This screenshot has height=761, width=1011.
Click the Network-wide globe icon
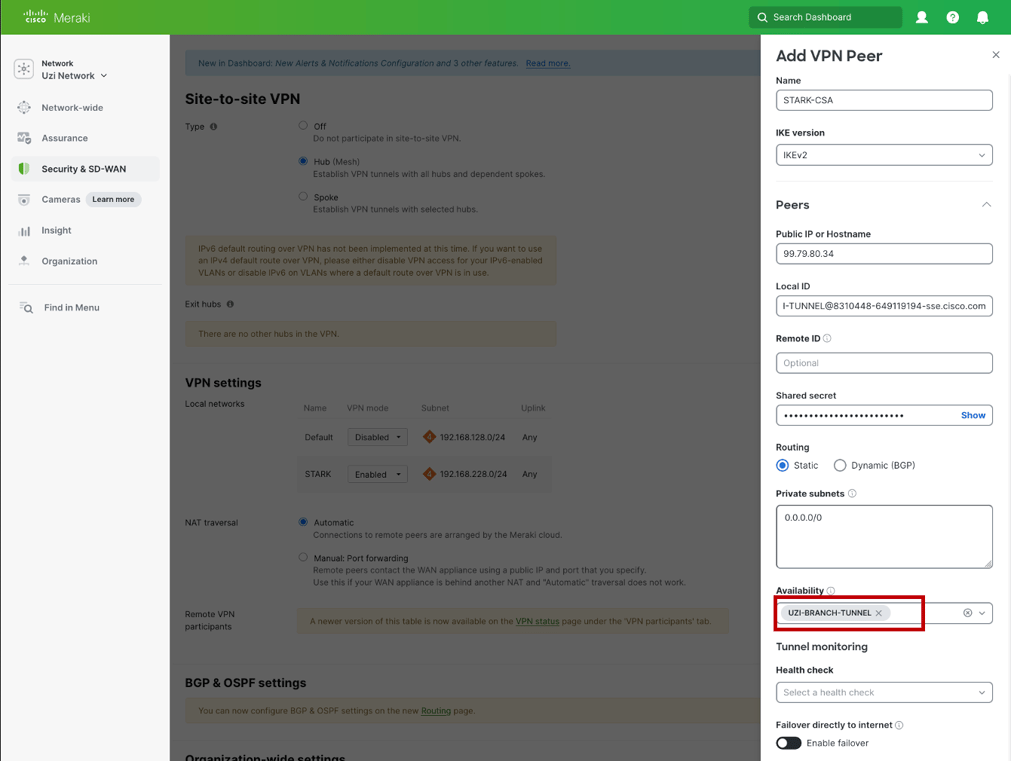pos(24,108)
